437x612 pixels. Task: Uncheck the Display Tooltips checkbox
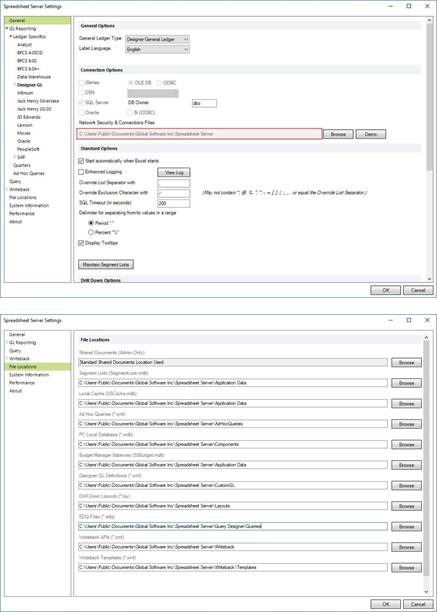point(81,243)
